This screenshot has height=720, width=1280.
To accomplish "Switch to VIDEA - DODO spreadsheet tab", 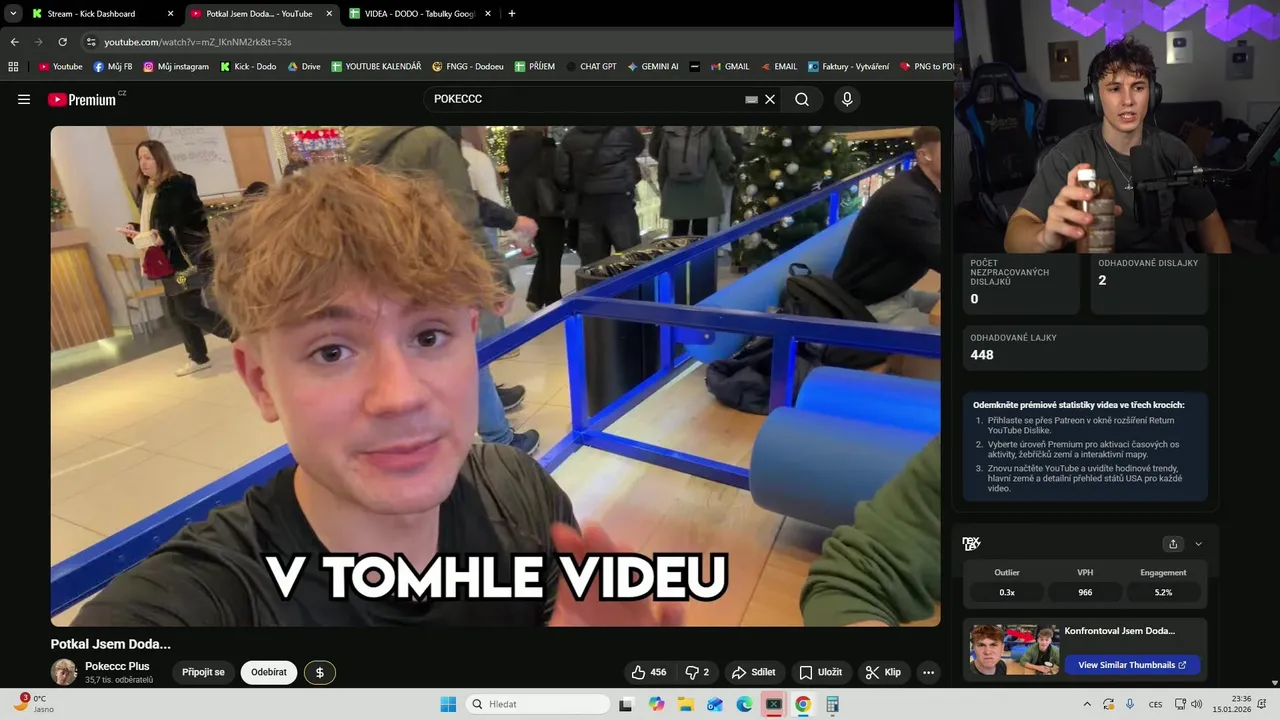I will [x=419, y=14].
